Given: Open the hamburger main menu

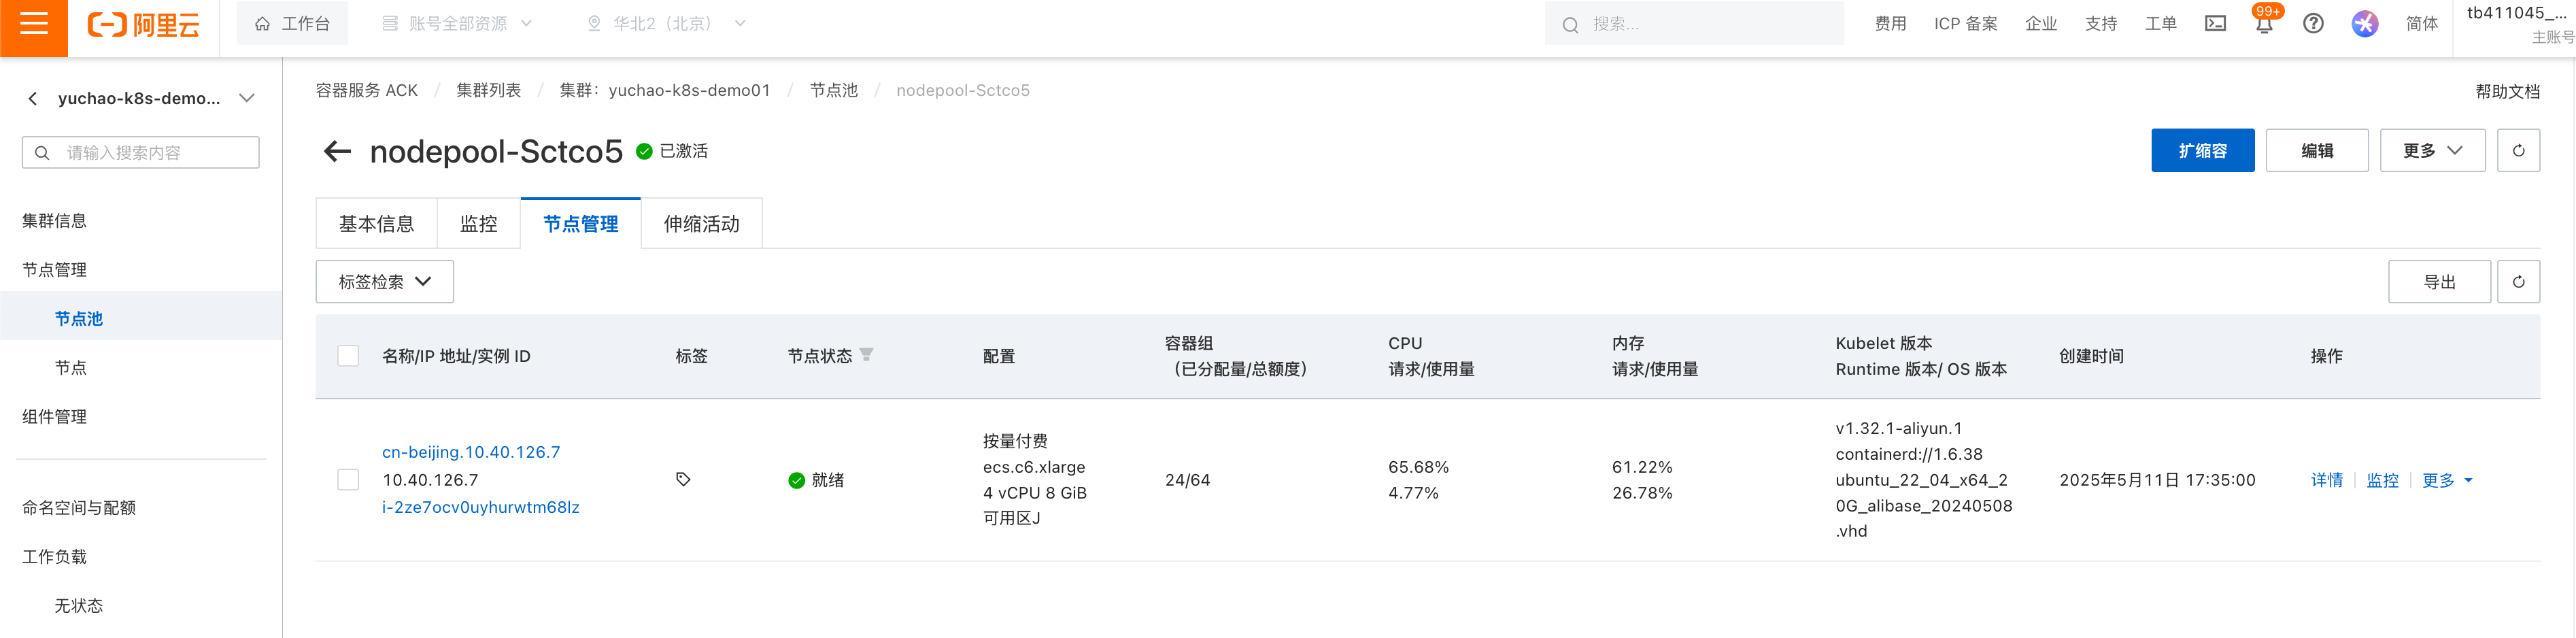Looking at the screenshot, I should (33, 24).
